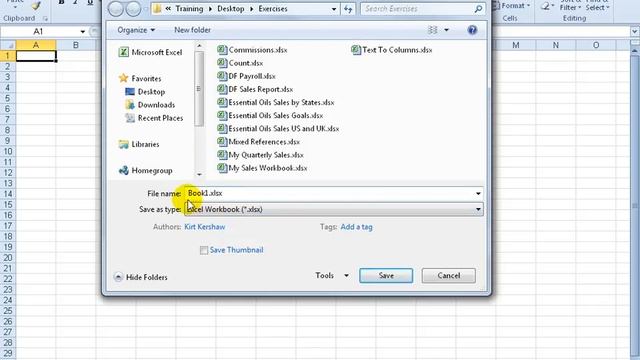Create a New folder
Viewport: 640px width, 360px height.
(192, 30)
